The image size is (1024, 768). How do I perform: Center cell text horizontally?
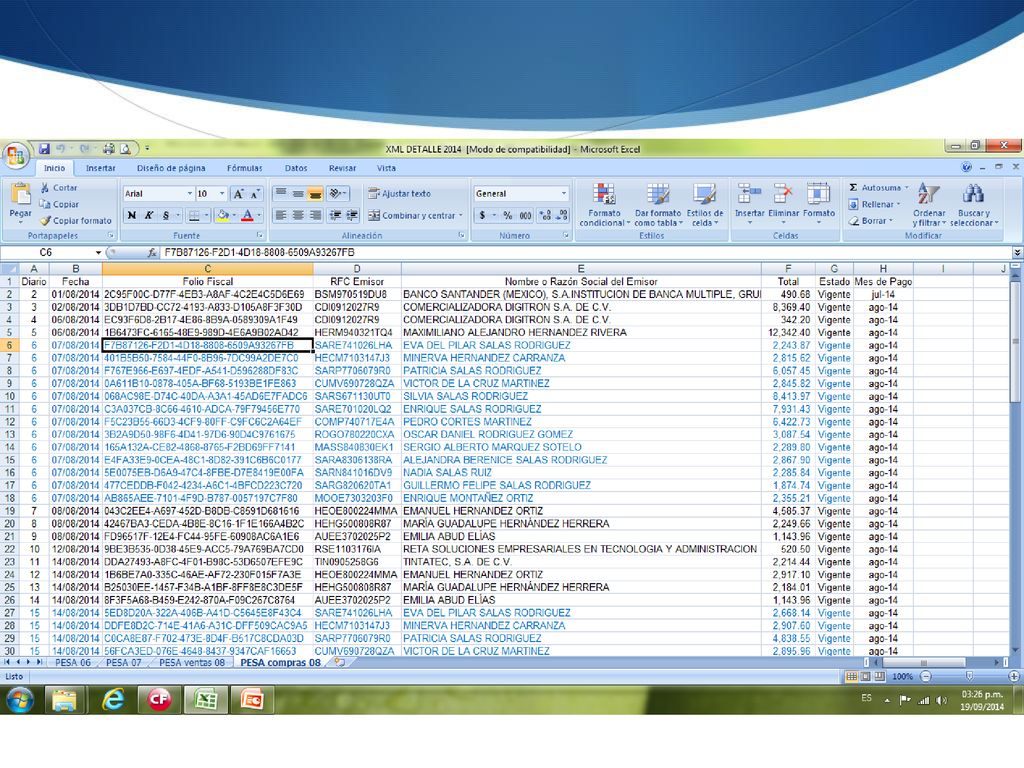298,215
